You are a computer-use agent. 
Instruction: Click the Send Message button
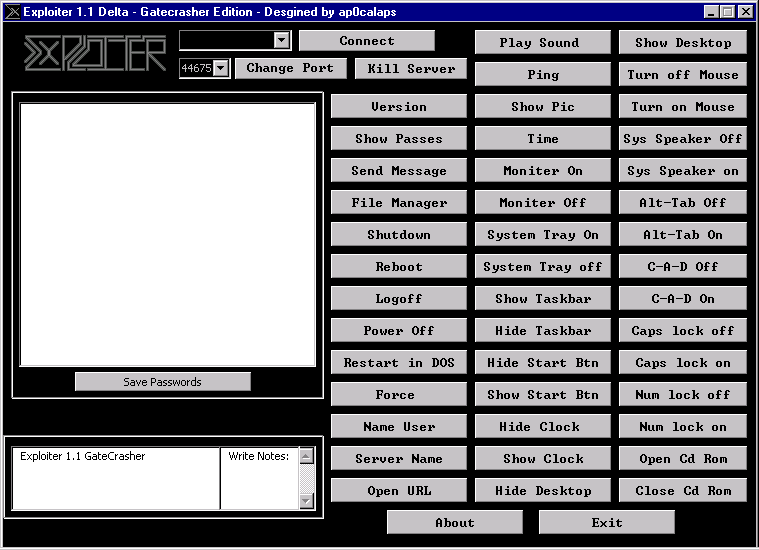pyautogui.click(x=398, y=171)
